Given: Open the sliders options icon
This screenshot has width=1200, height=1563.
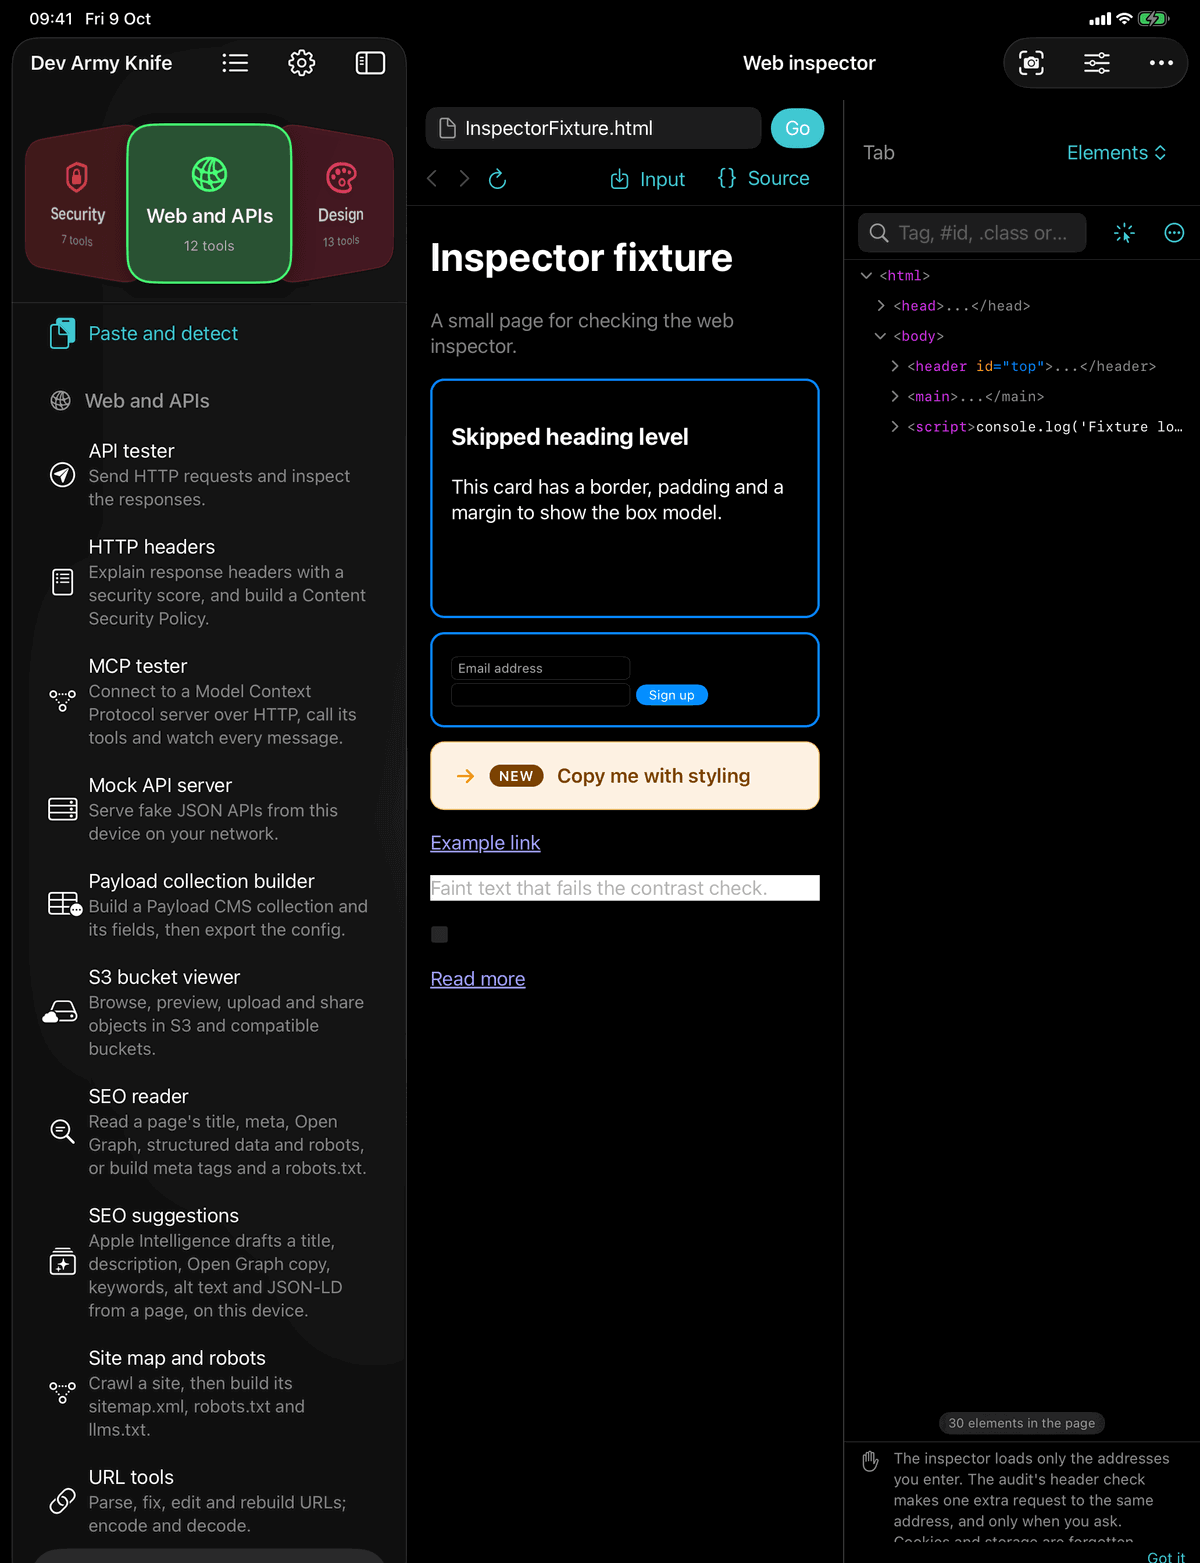Looking at the screenshot, I should point(1097,63).
